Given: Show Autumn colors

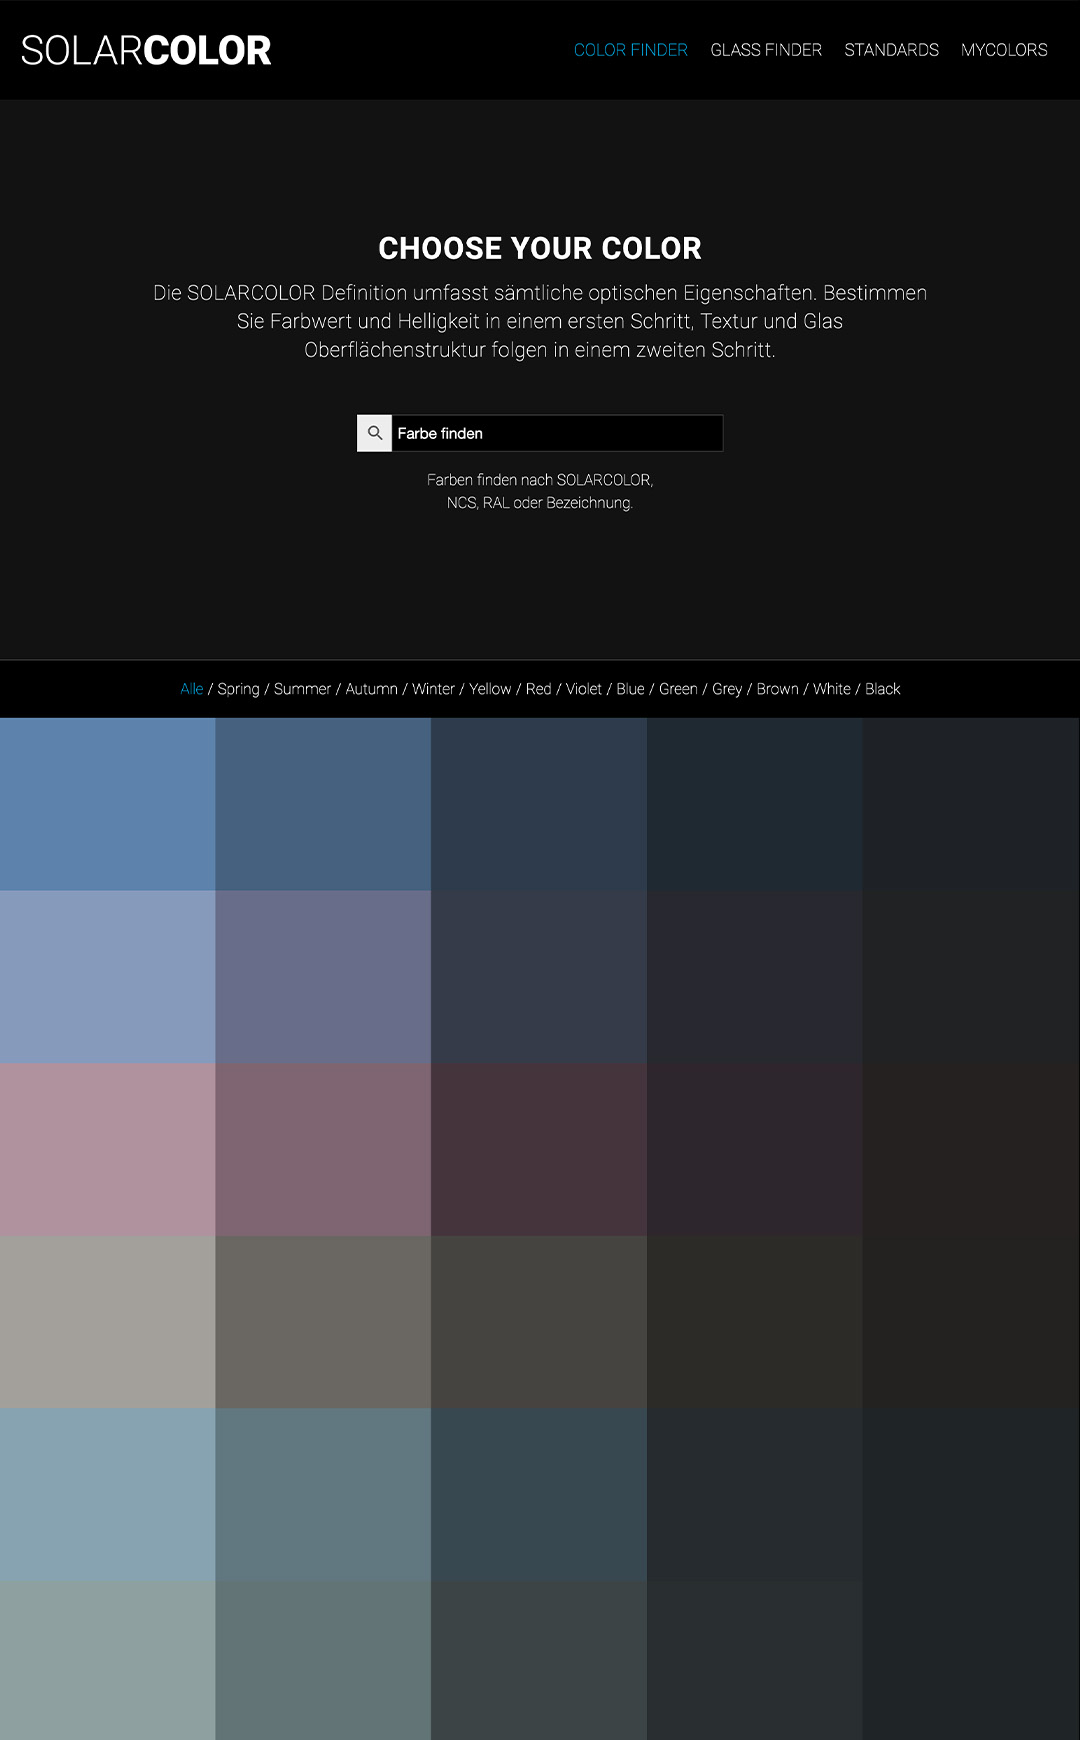Looking at the screenshot, I should pos(371,689).
